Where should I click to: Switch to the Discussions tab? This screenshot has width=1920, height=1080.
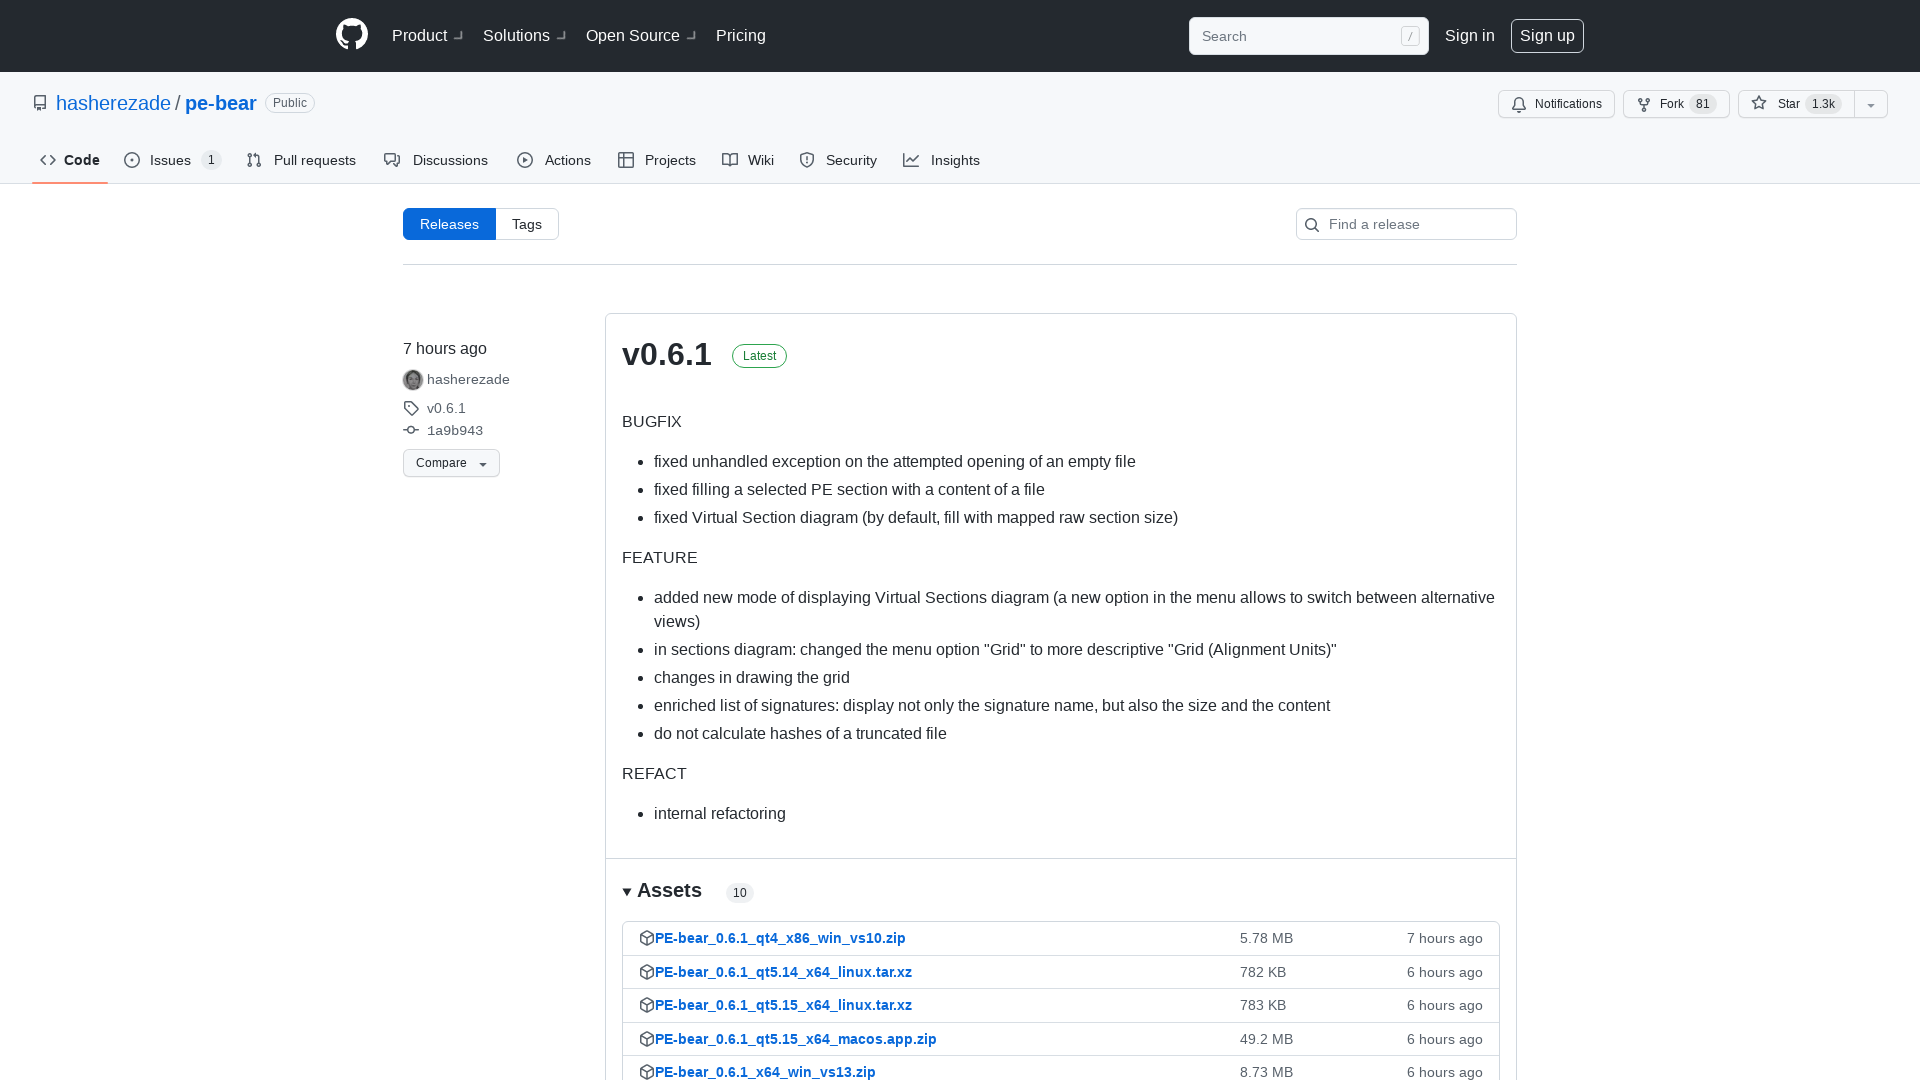pyautogui.click(x=436, y=160)
